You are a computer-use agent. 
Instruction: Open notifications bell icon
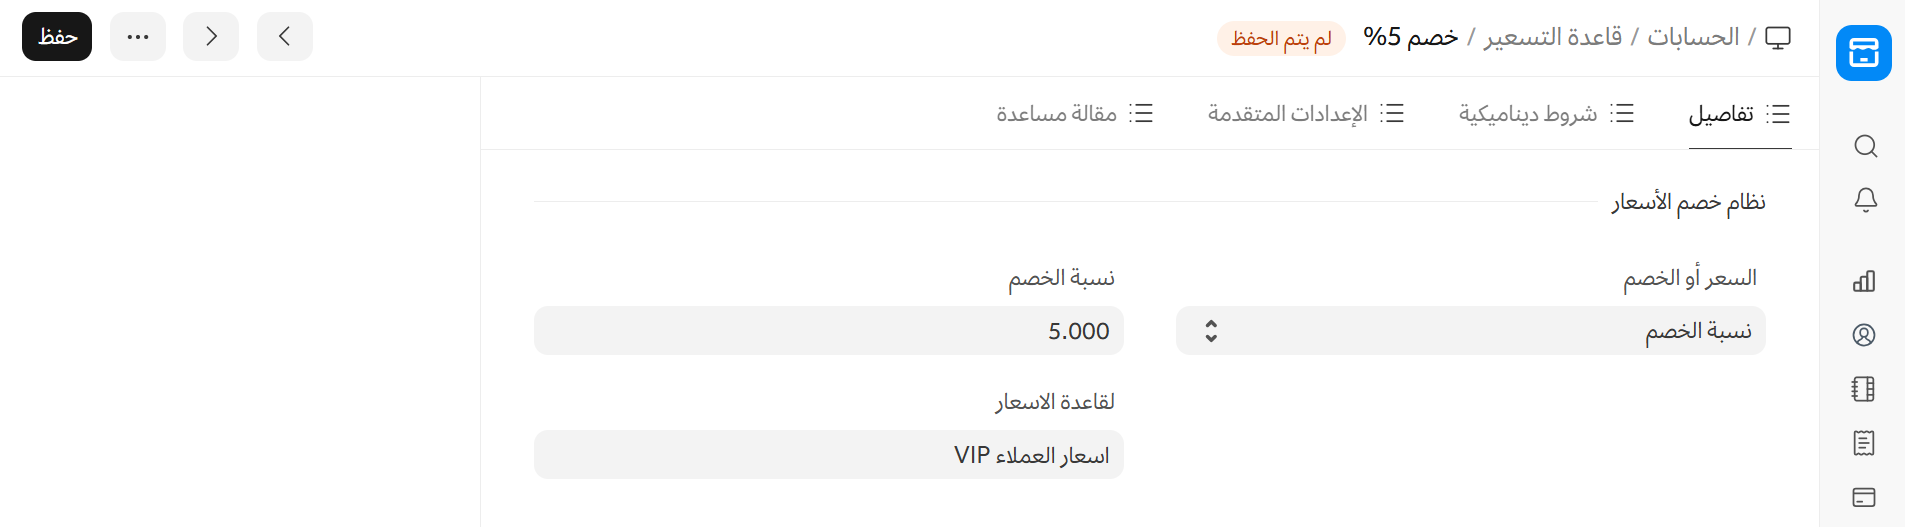pos(1865,200)
